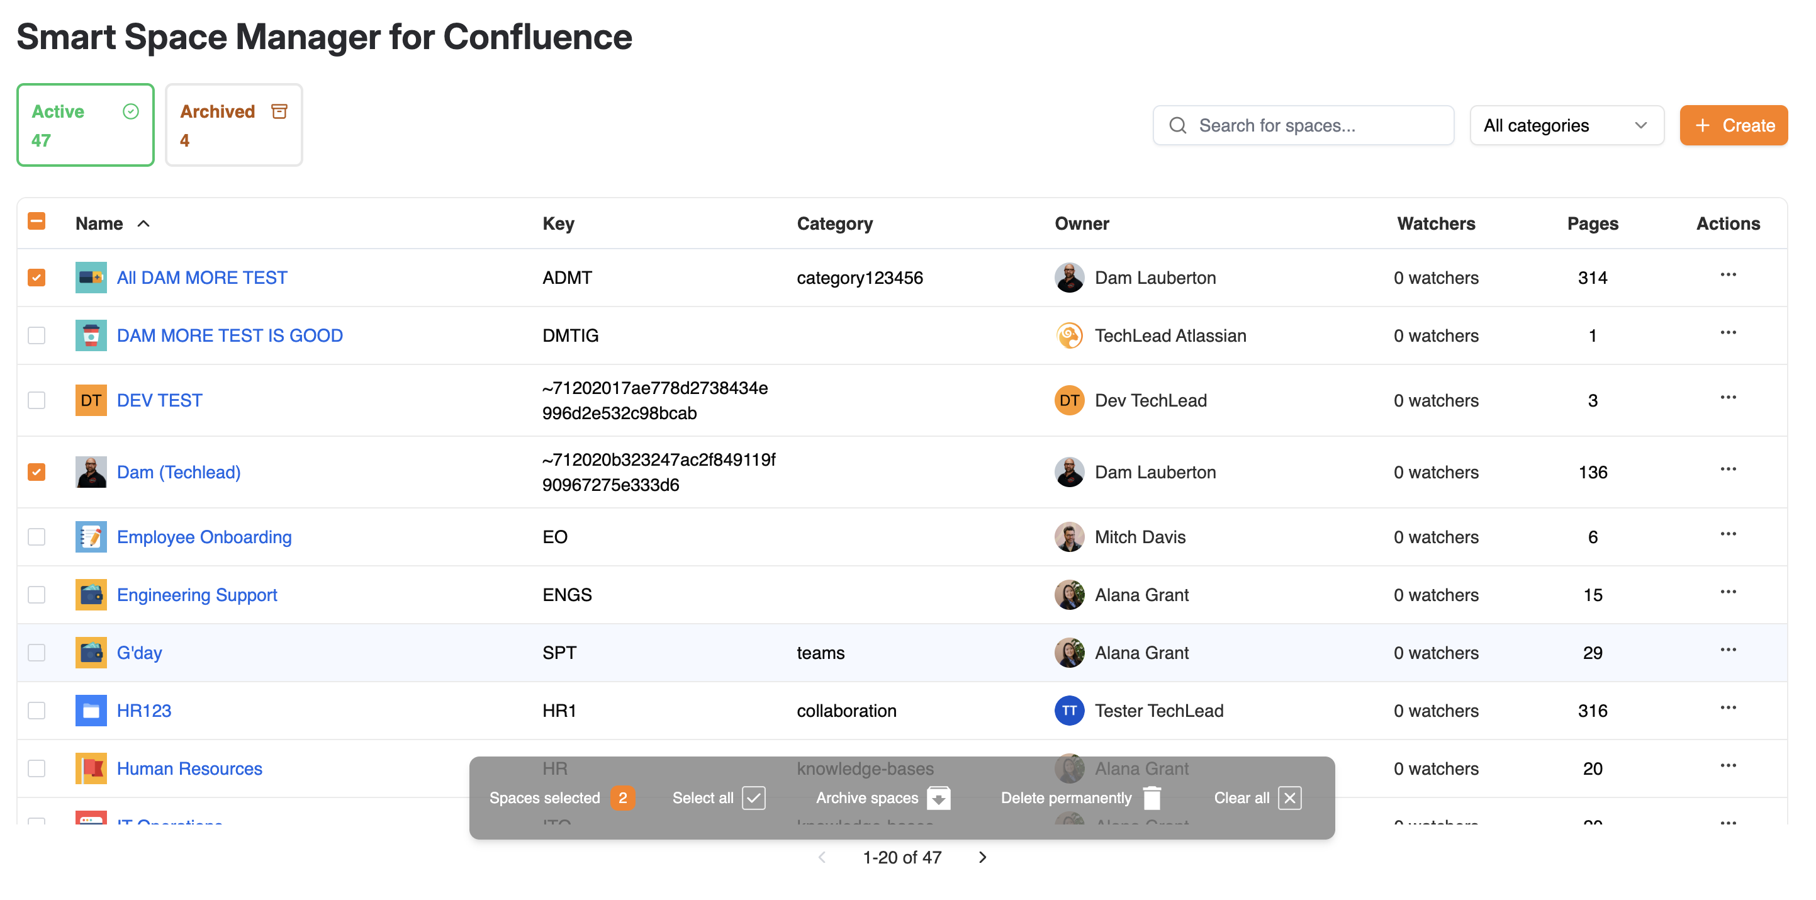1816x900 pixels.
Task: Open actions menu for HR123 row
Action: tap(1728, 708)
